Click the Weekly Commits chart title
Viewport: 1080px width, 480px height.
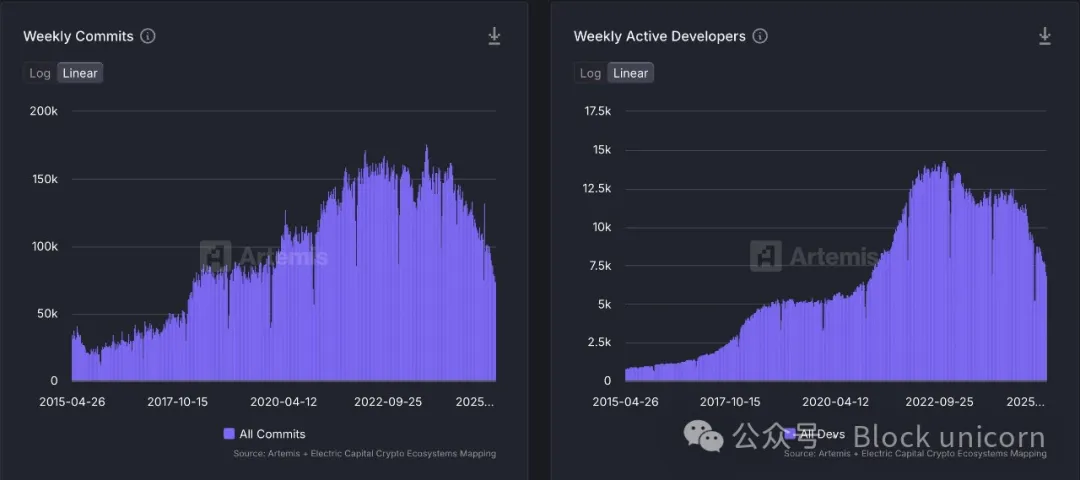pos(78,36)
